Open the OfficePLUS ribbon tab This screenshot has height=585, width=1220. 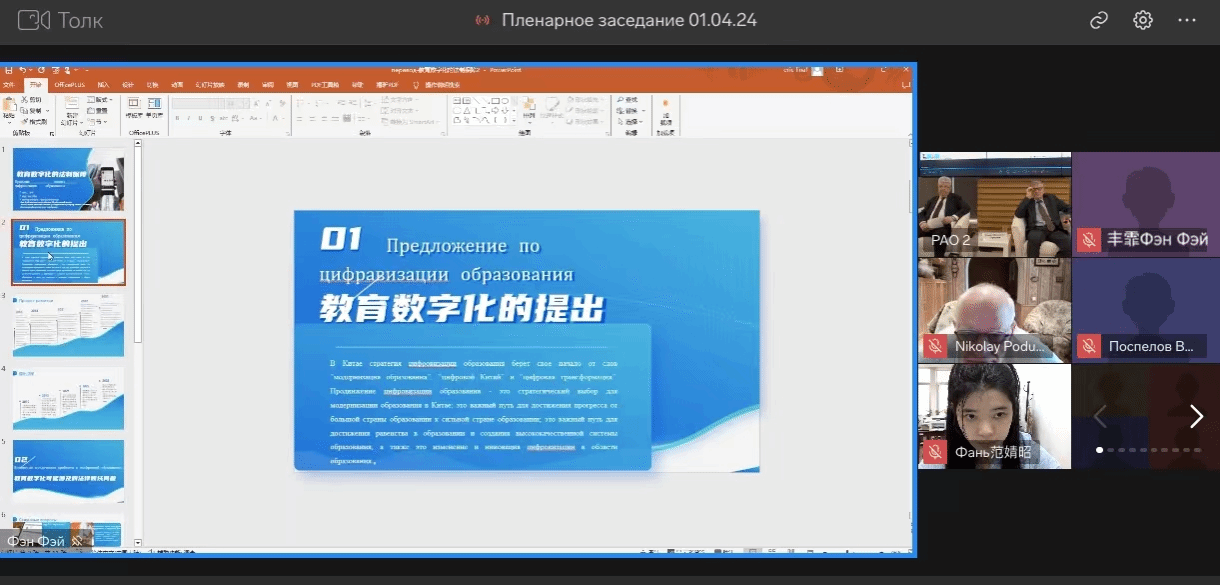tap(70, 85)
